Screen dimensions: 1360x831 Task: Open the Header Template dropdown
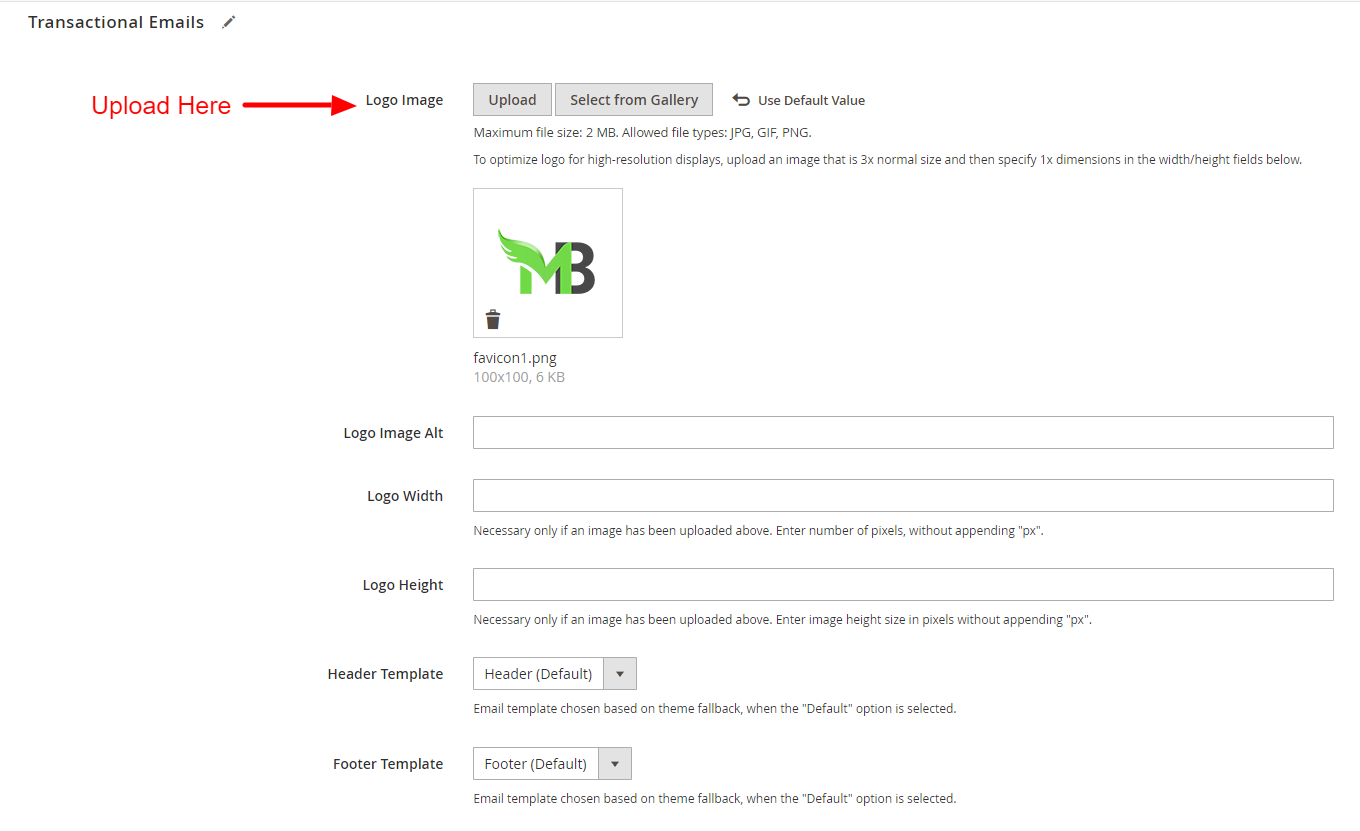[555, 674]
